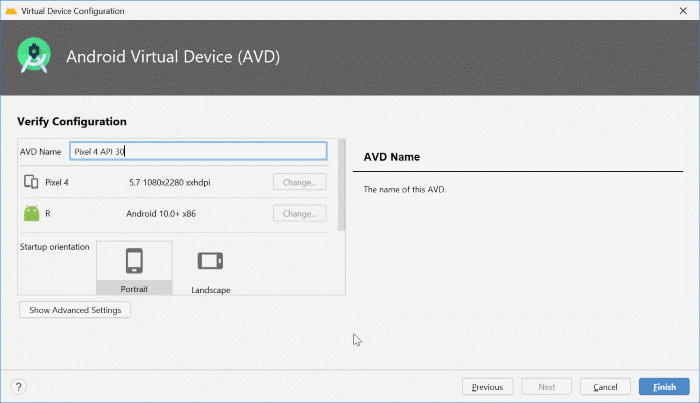Image resolution: width=700 pixels, height=403 pixels.
Task: Close the Virtual Device Configuration window
Action: point(683,11)
